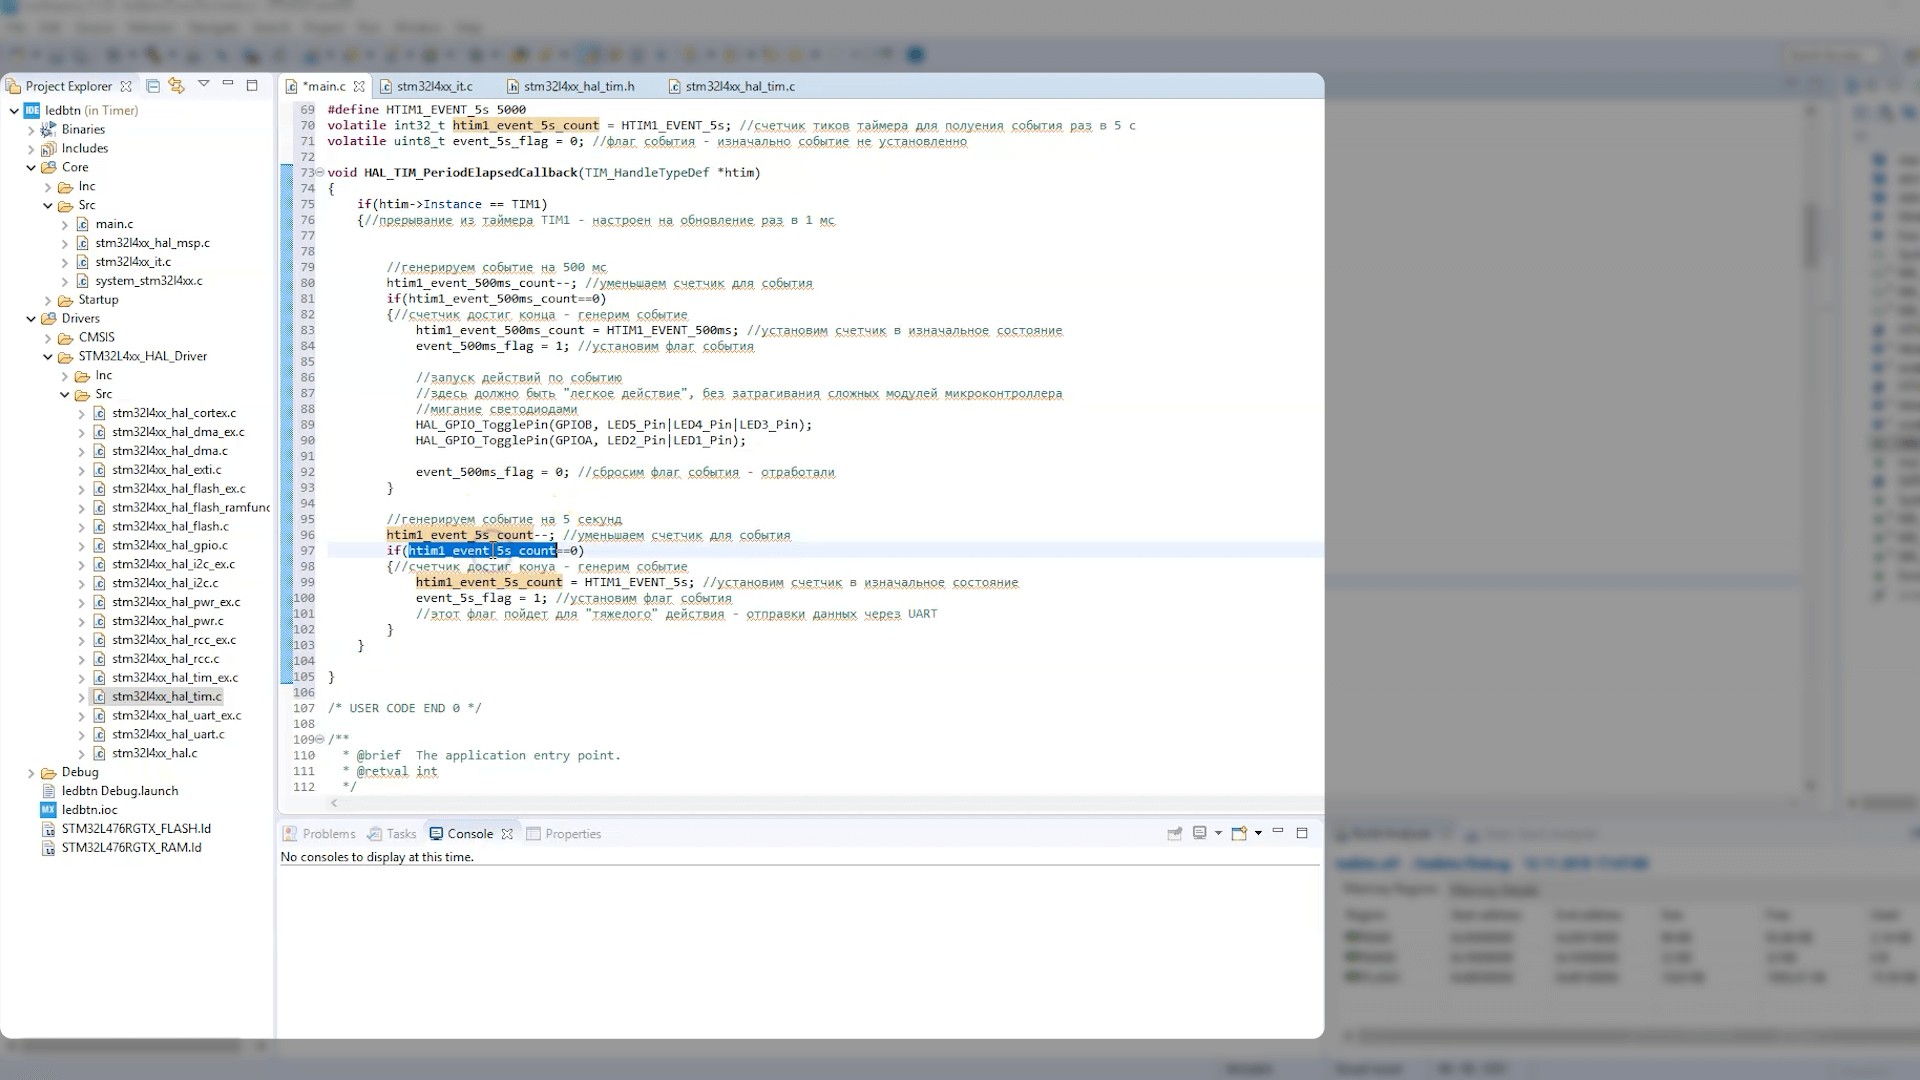
Task: Select stm32l4xx_hal_flash_ex.c file
Action: (179, 488)
